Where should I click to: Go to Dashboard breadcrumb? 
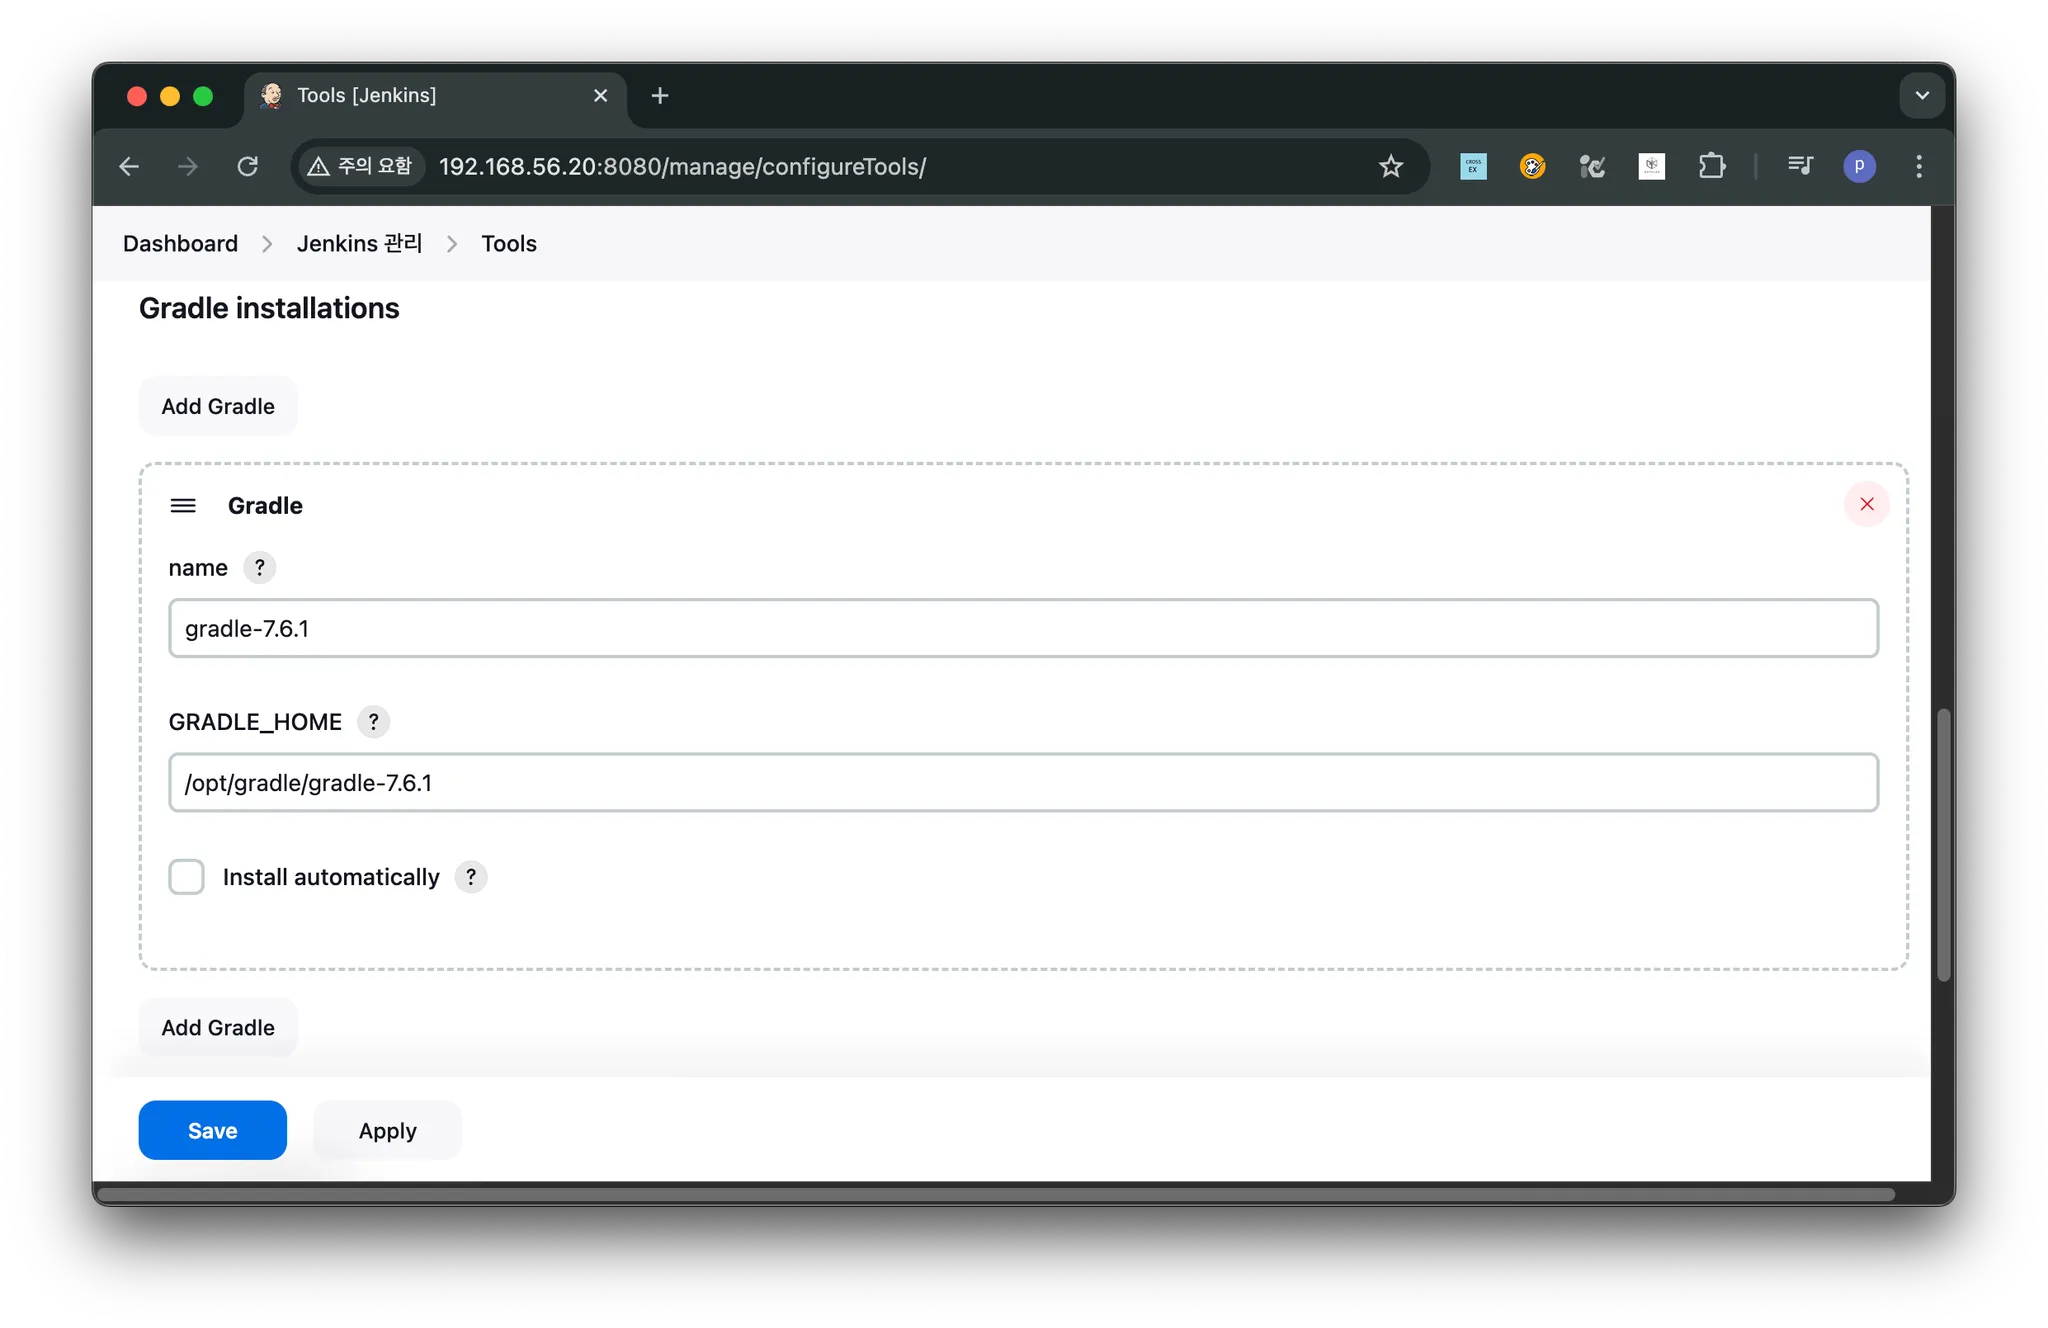tap(180, 244)
